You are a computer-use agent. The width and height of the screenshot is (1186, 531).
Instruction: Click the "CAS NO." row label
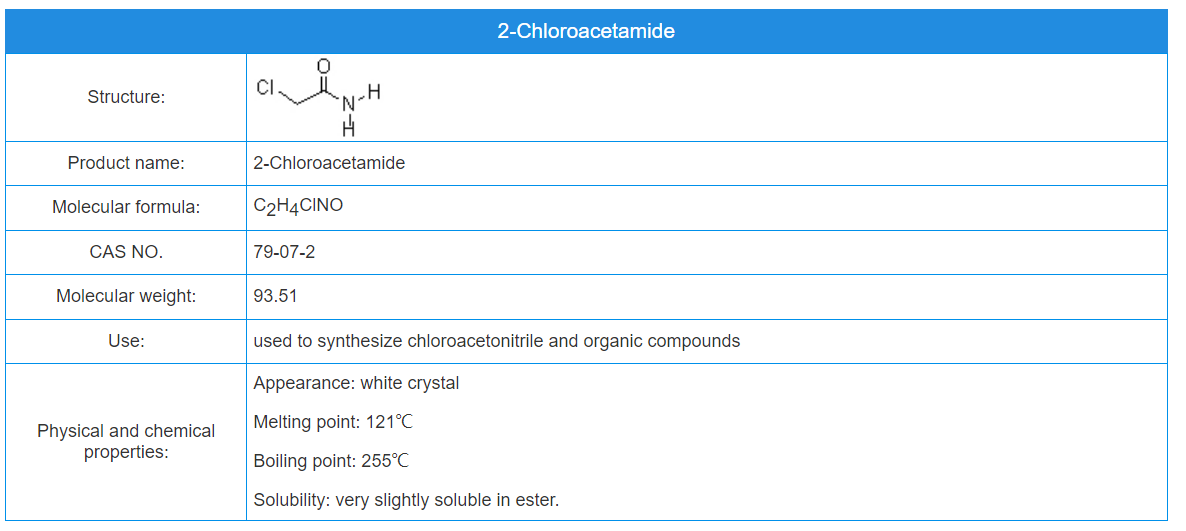(126, 252)
